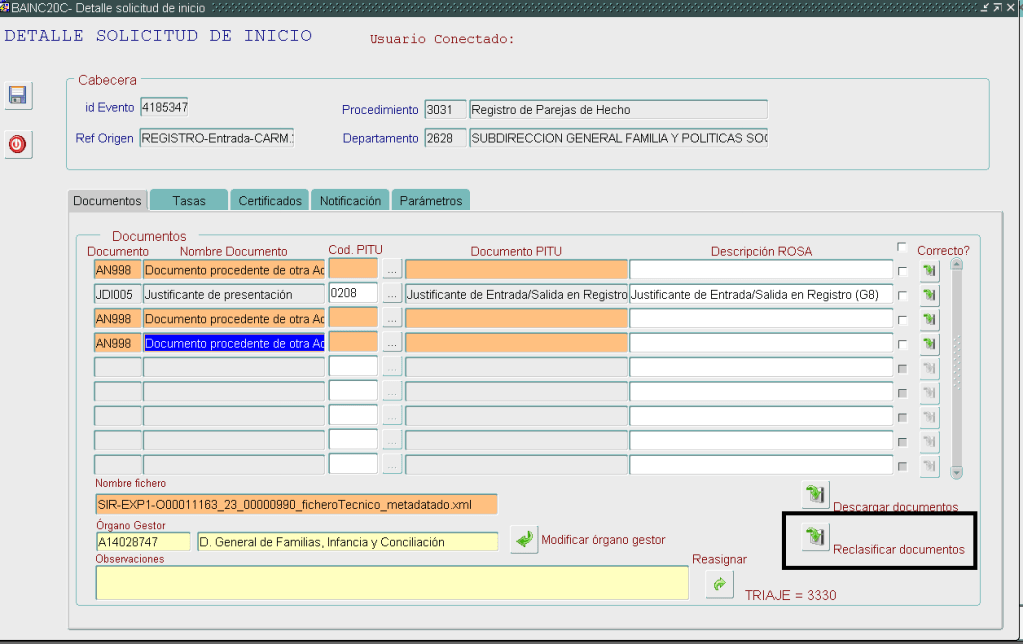The height and width of the screenshot is (644, 1023).
Task: Open Cod. PITU lookup on JDI005 row
Action: 392,294
